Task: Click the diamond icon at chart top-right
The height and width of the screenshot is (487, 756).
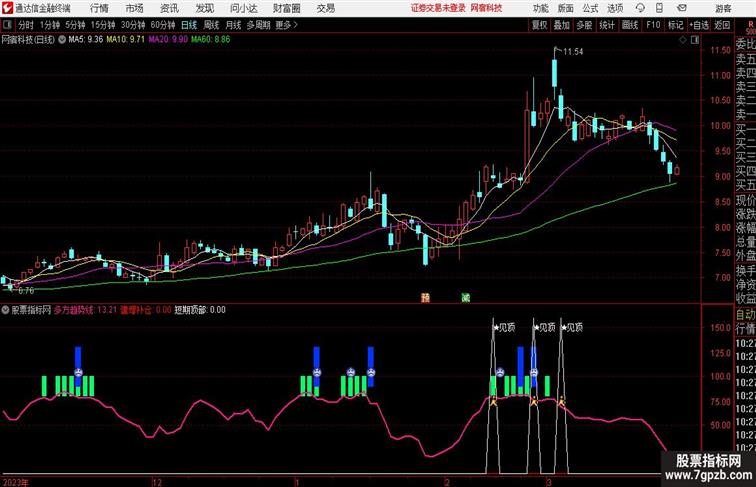Action: pyautogui.click(x=683, y=40)
